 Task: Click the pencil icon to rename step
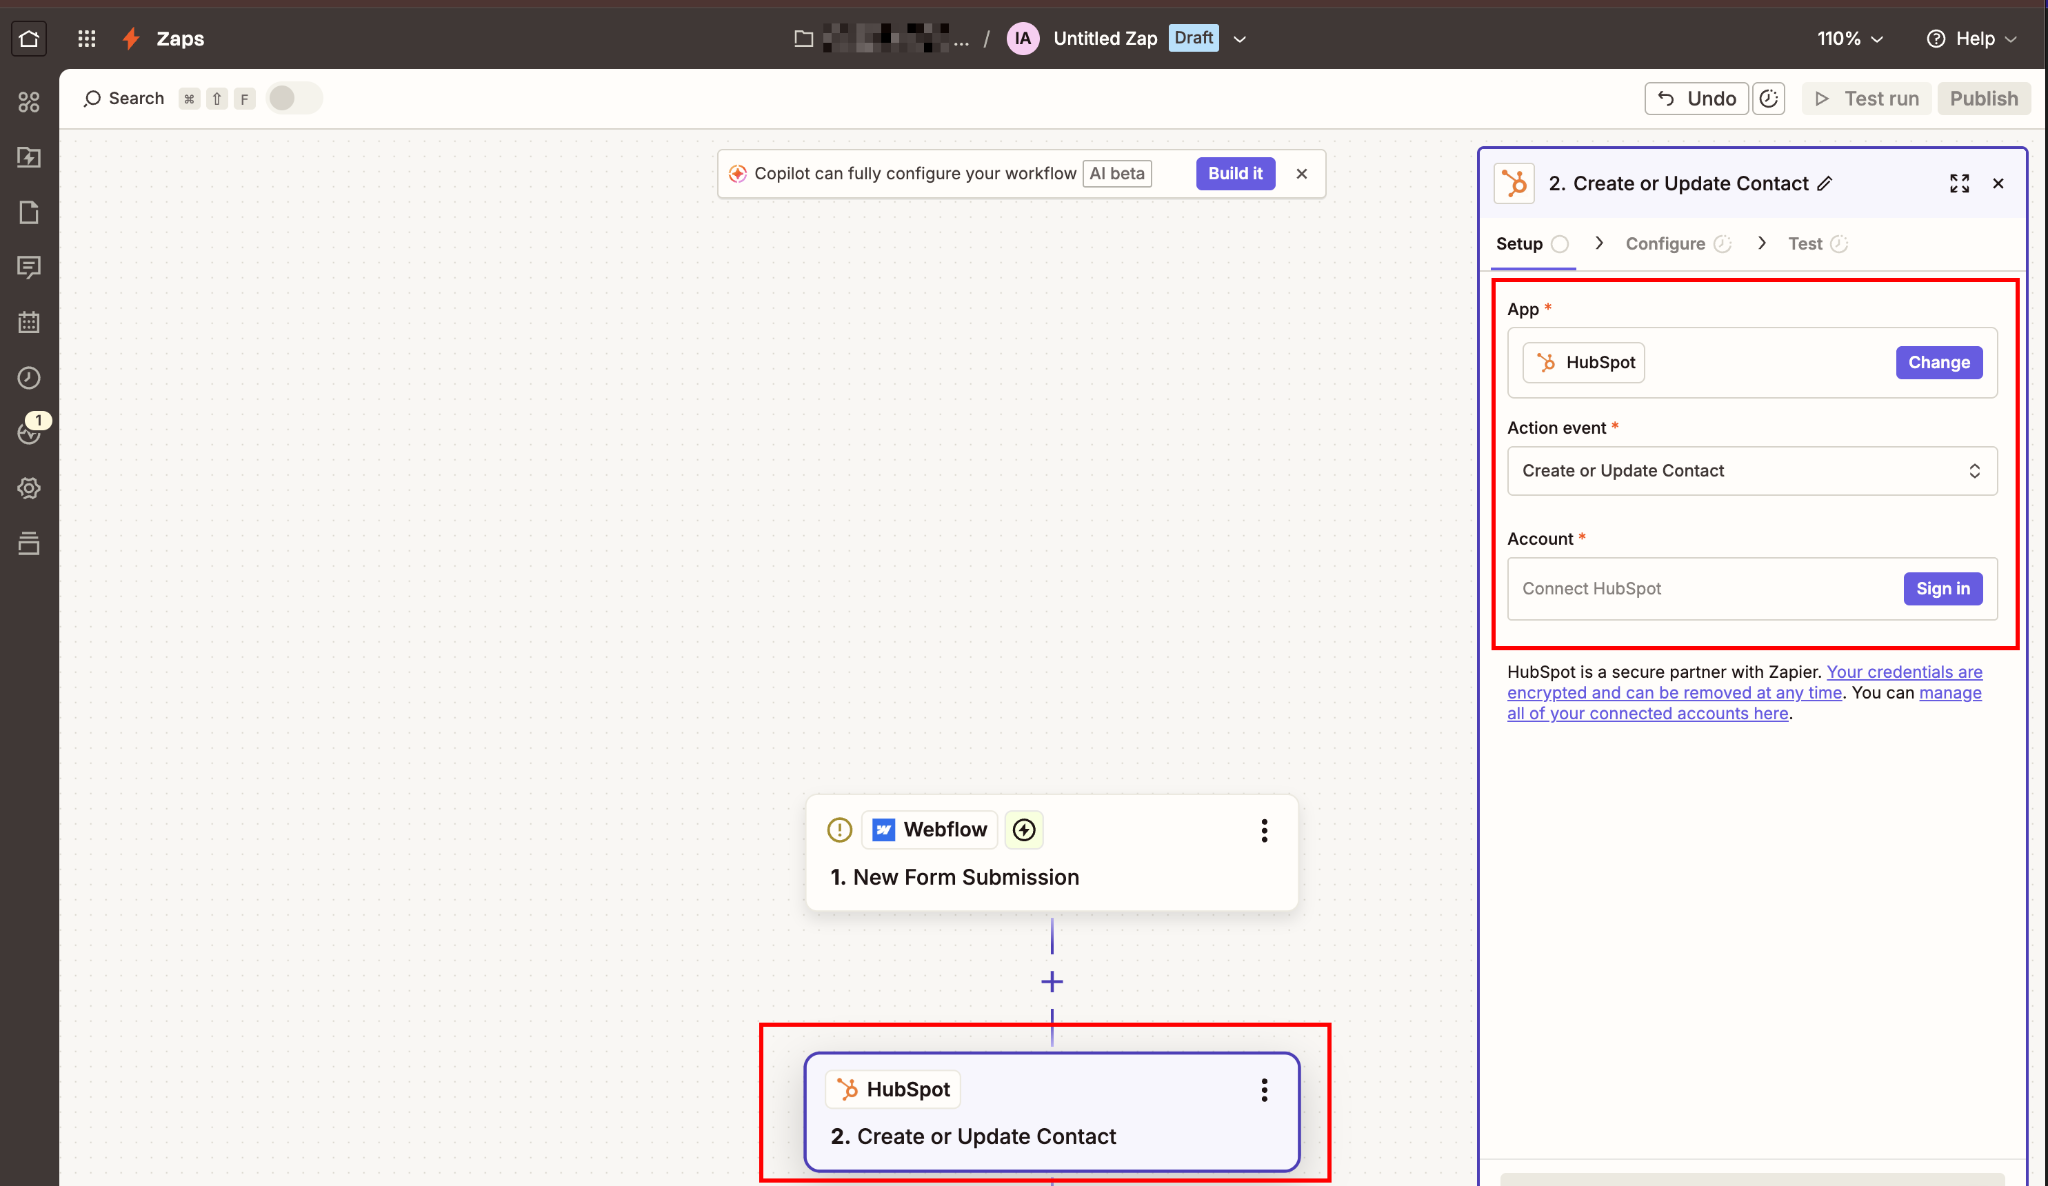point(1825,183)
